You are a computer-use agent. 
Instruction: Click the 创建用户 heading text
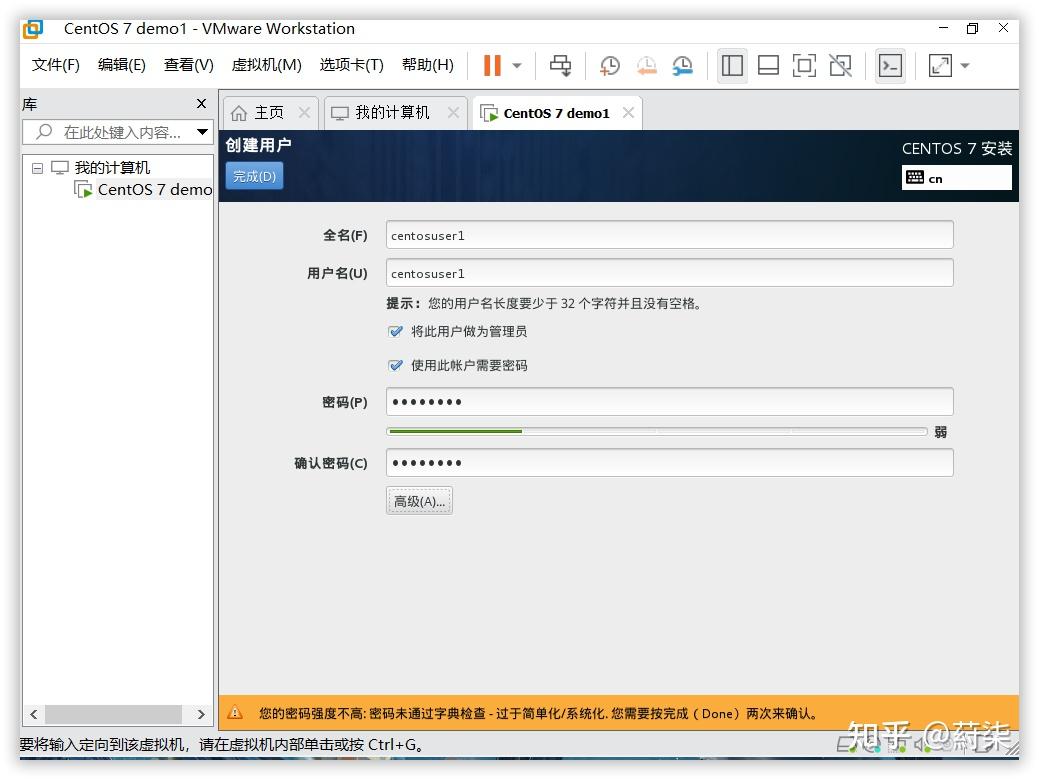(258, 144)
